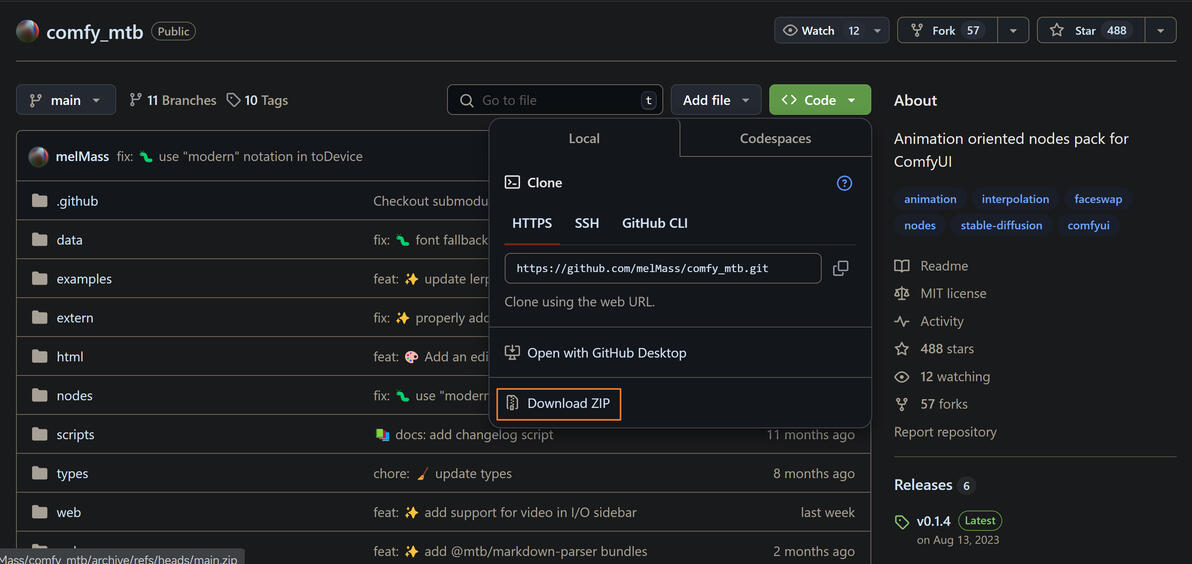The width and height of the screenshot is (1192, 564).
Task: Click Download ZIP
Action: (x=559, y=404)
